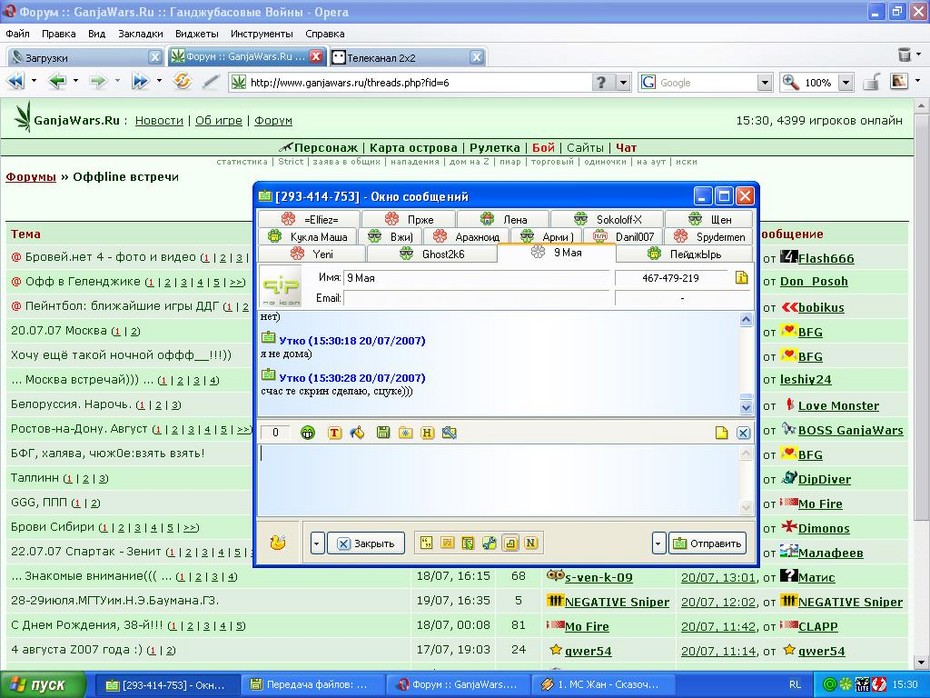Open the Карта острова link
Image resolution: width=930 pixels, height=698 pixels.
(x=413, y=148)
